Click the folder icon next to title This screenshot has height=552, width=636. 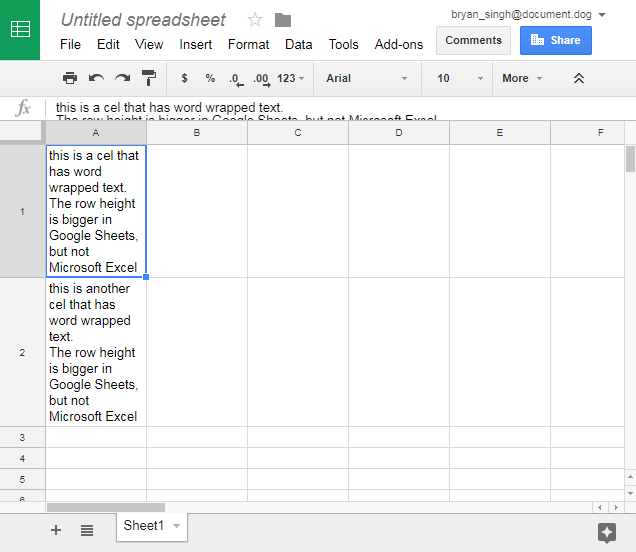coord(283,20)
